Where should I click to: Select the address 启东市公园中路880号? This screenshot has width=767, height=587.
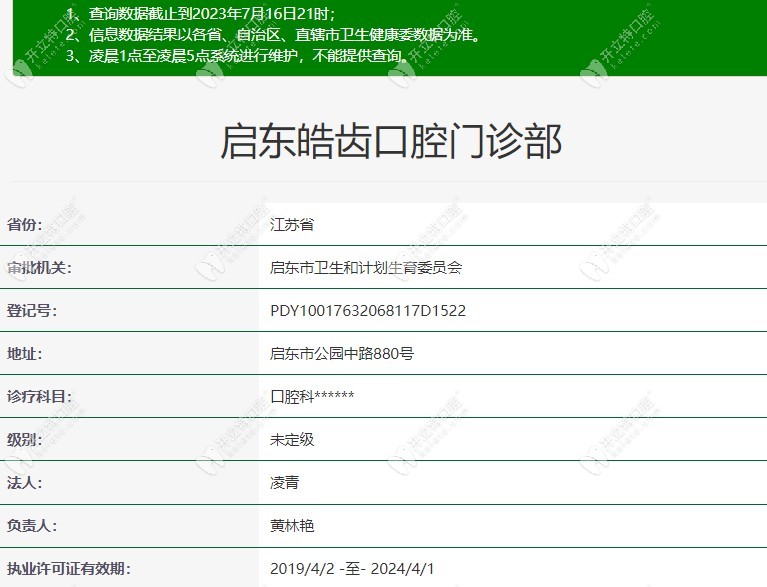[342, 354]
